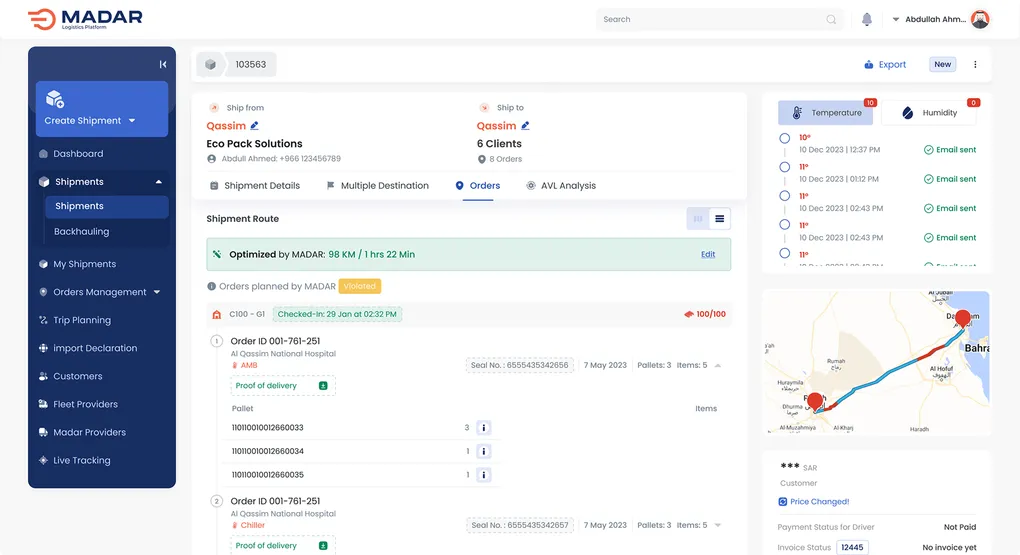Switch to the AVL Analysis tab
1020x555 pixels.
561,186
